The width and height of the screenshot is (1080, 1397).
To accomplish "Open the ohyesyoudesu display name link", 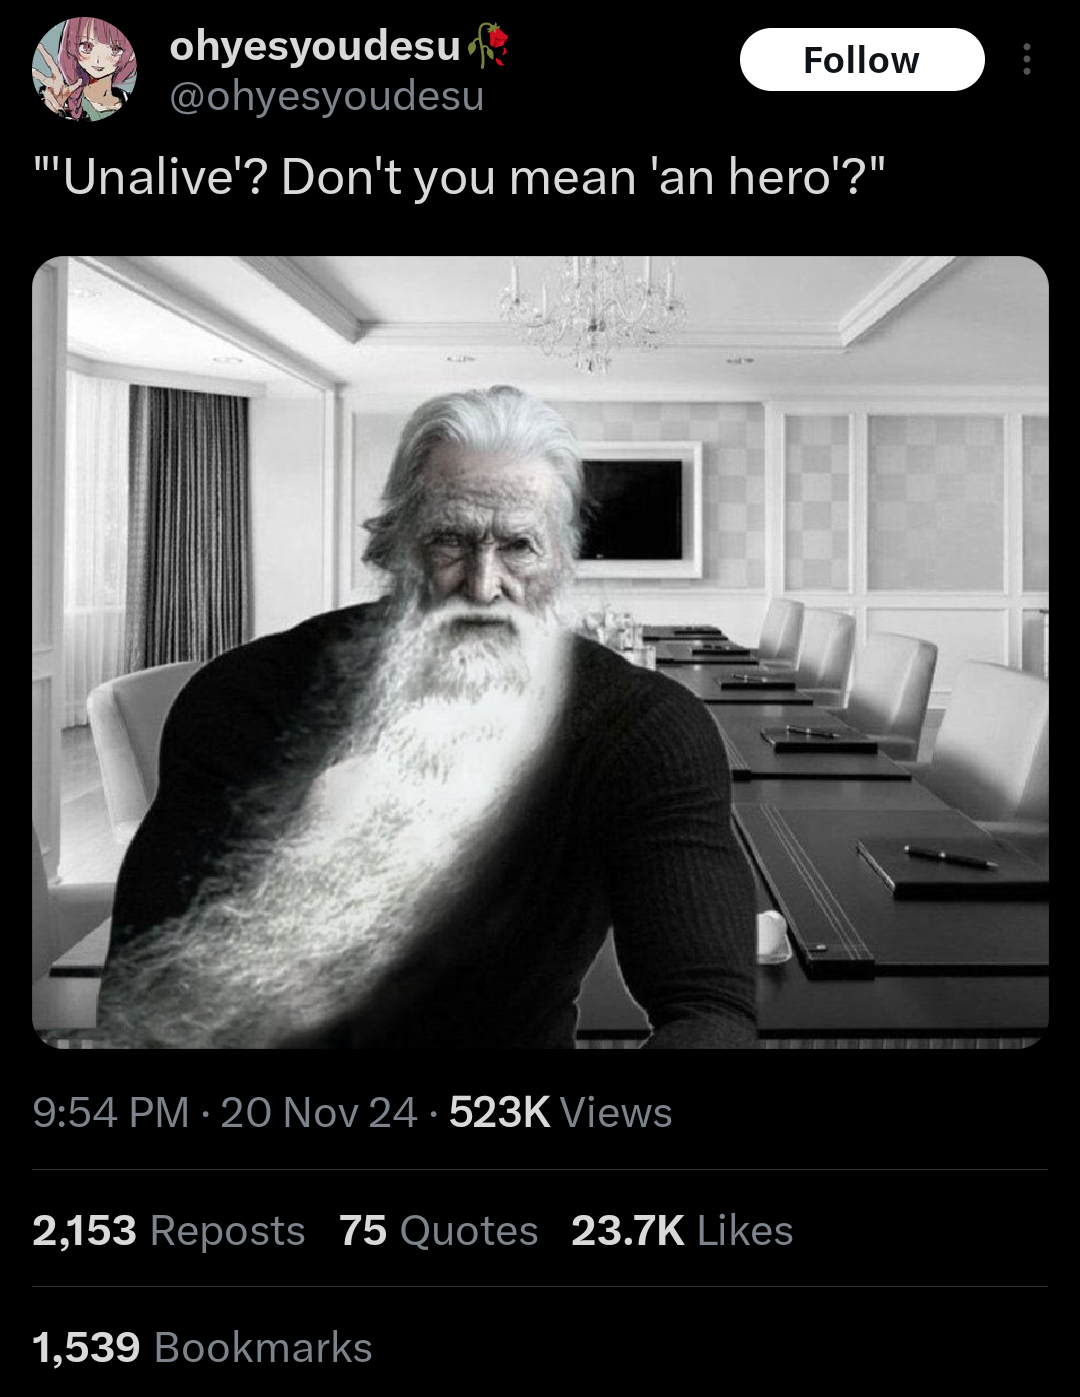I will (314, 46).
